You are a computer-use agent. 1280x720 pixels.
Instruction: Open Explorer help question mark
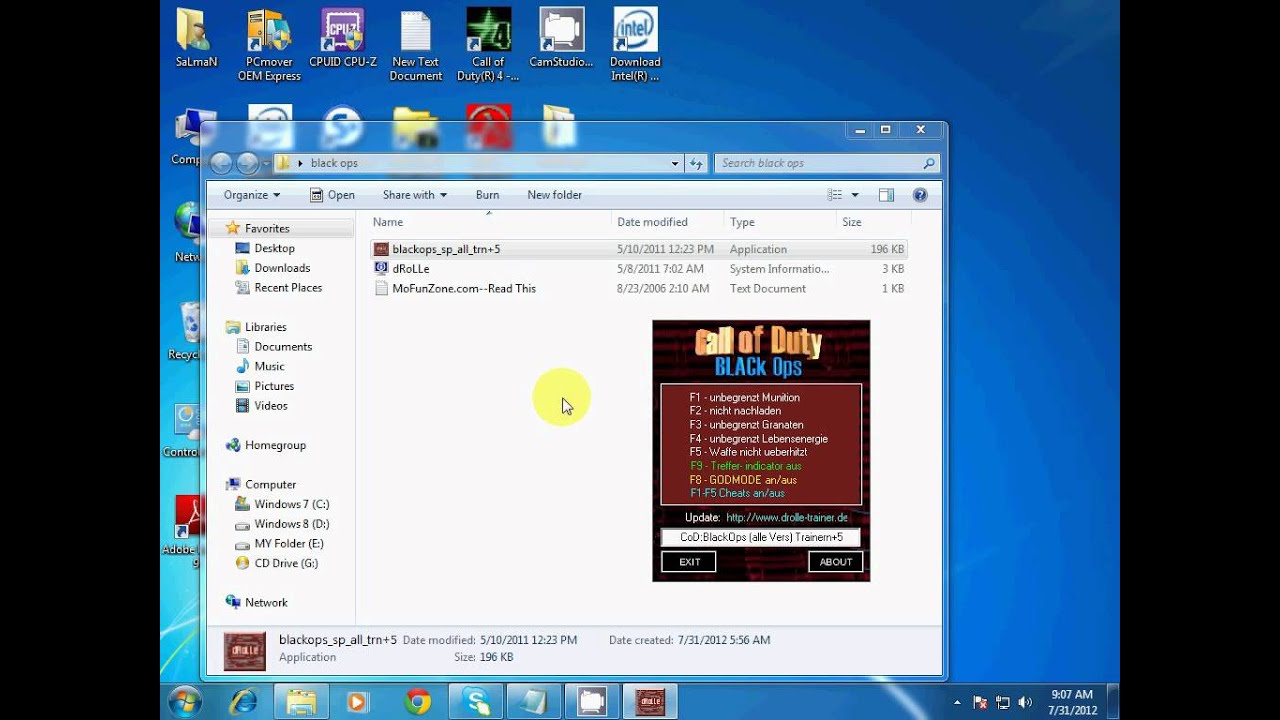click(x=920, y=195)
